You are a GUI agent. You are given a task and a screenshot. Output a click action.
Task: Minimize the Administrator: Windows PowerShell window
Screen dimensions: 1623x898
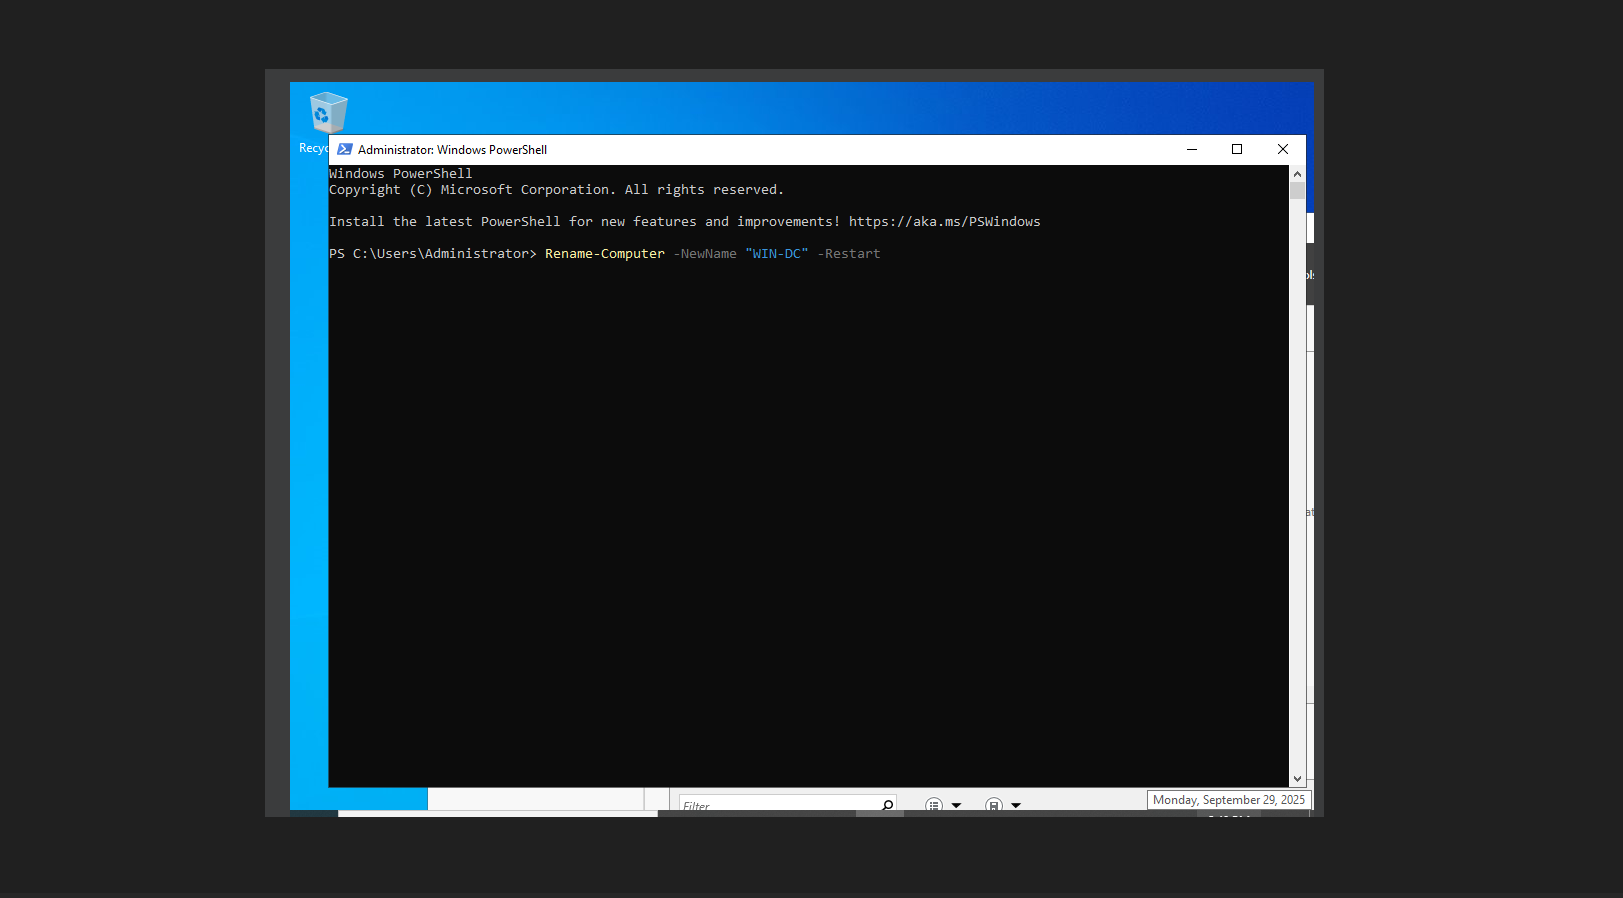pyautogui.click(x=1192, y=149)
